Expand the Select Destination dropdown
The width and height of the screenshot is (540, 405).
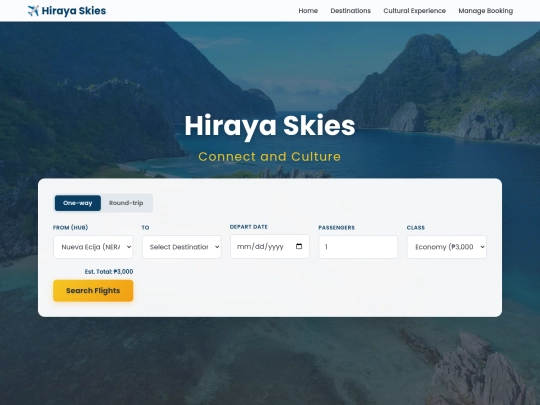coord(181,247)
